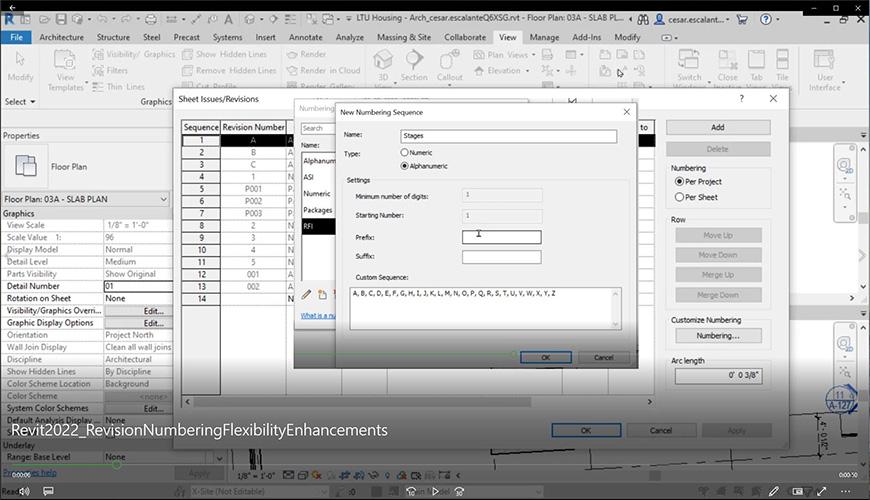Click the Print icon in quick access toolbar

pyautogui.click(x=150, y=19)
